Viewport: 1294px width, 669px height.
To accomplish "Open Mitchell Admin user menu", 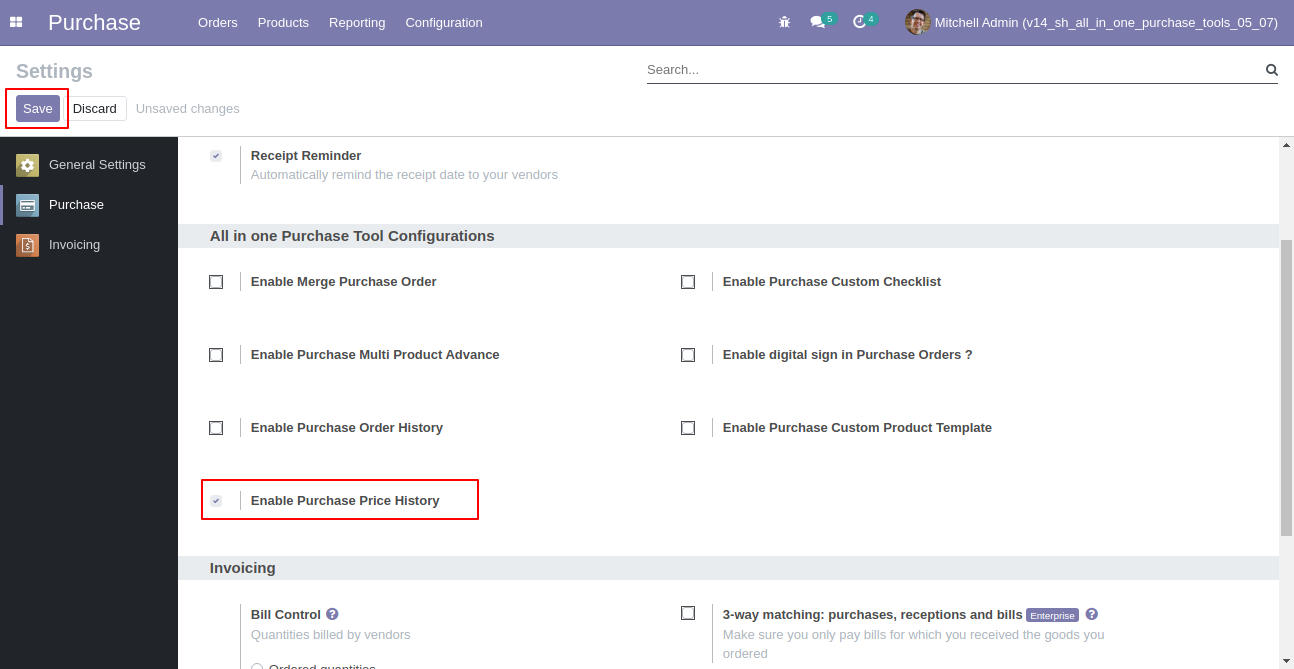I will click(x=1091, y=22).
